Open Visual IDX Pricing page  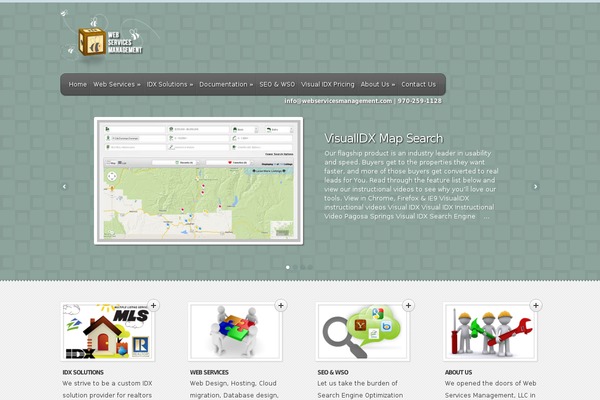pos(328,84)
